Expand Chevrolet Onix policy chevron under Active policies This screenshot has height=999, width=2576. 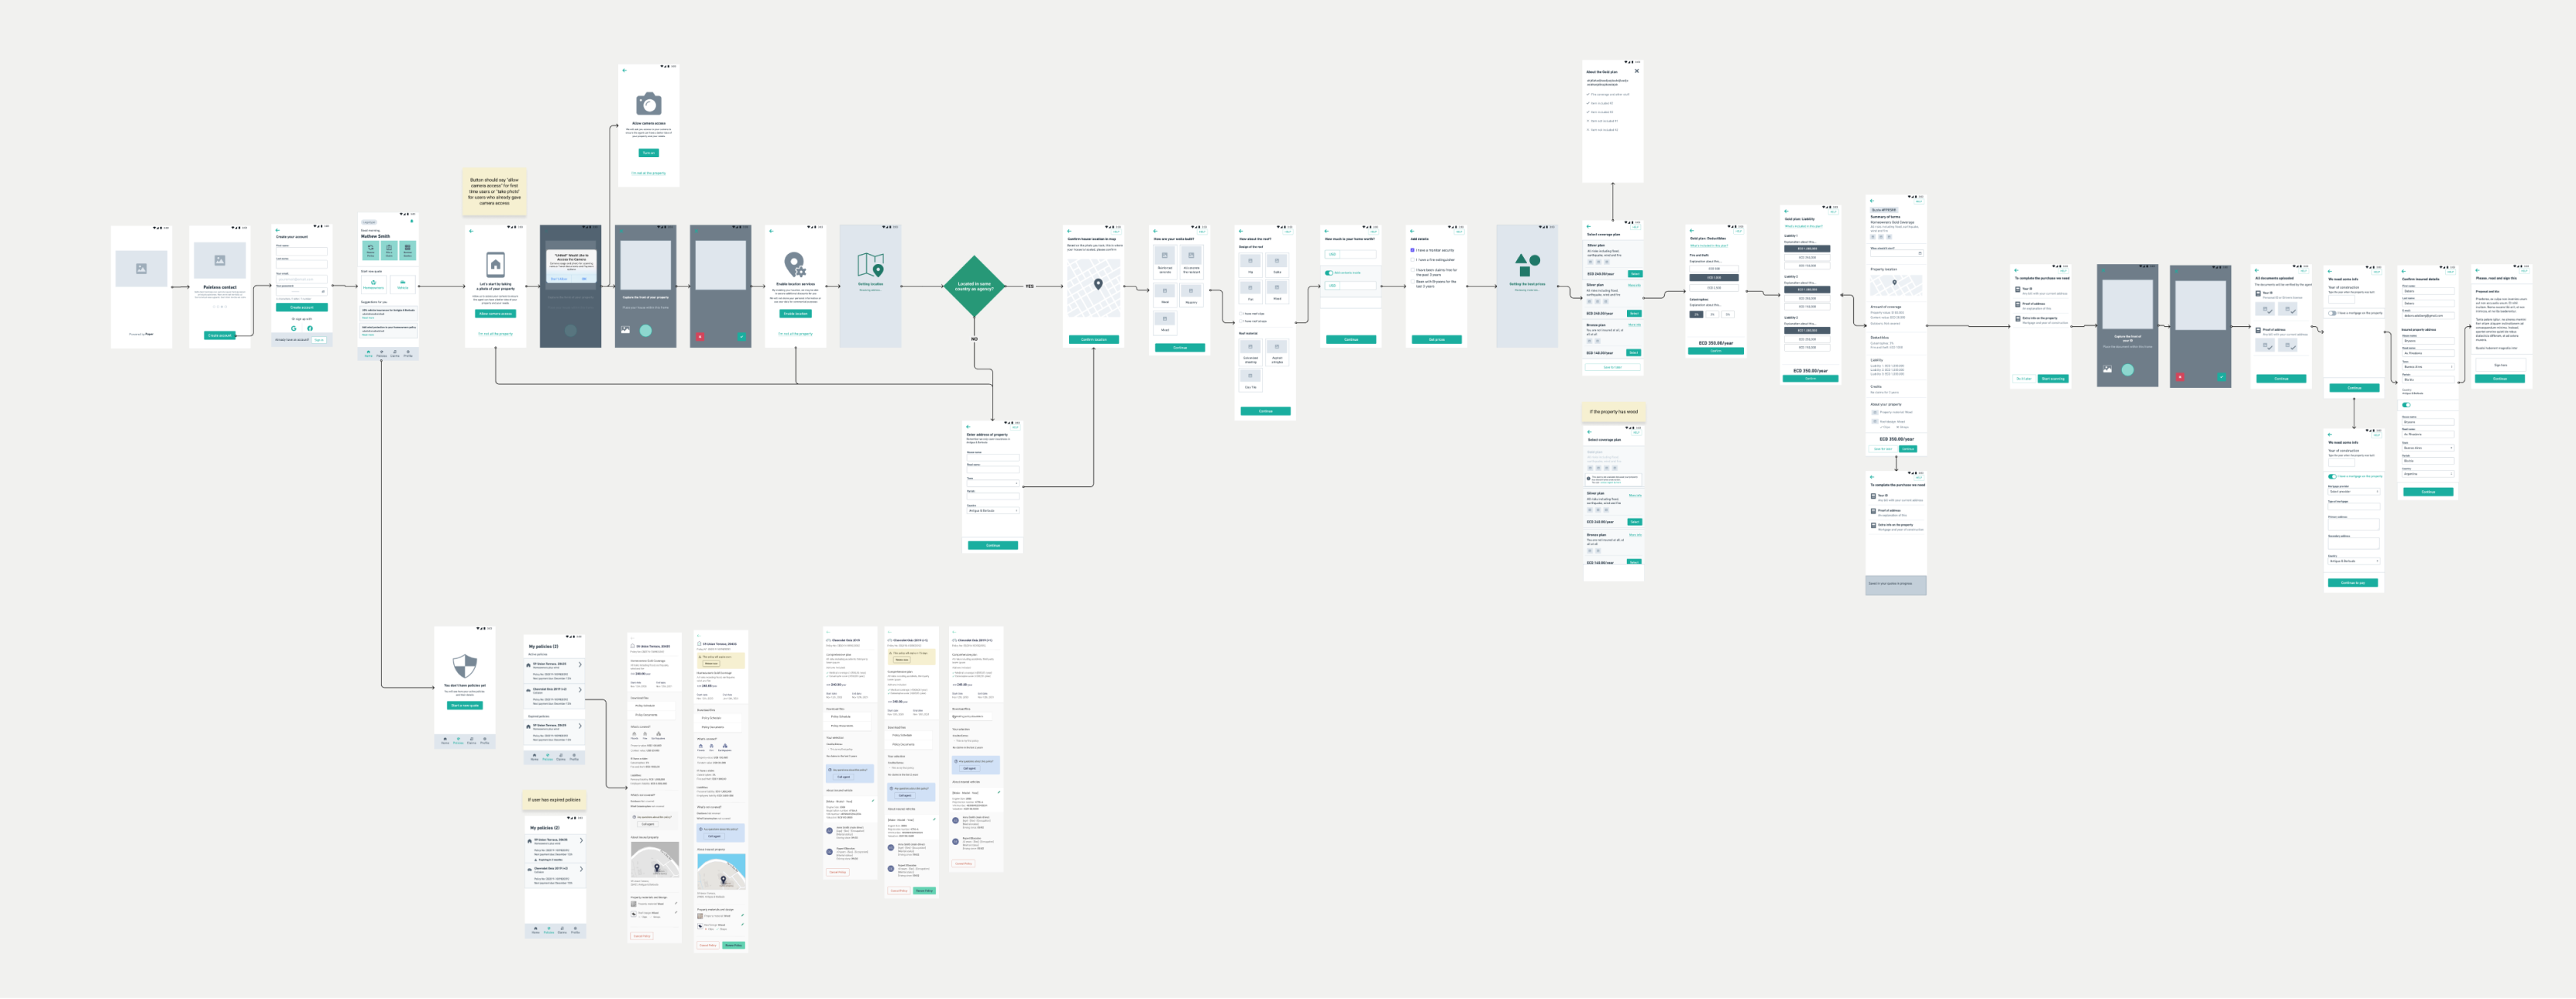[x=580, y=690]
